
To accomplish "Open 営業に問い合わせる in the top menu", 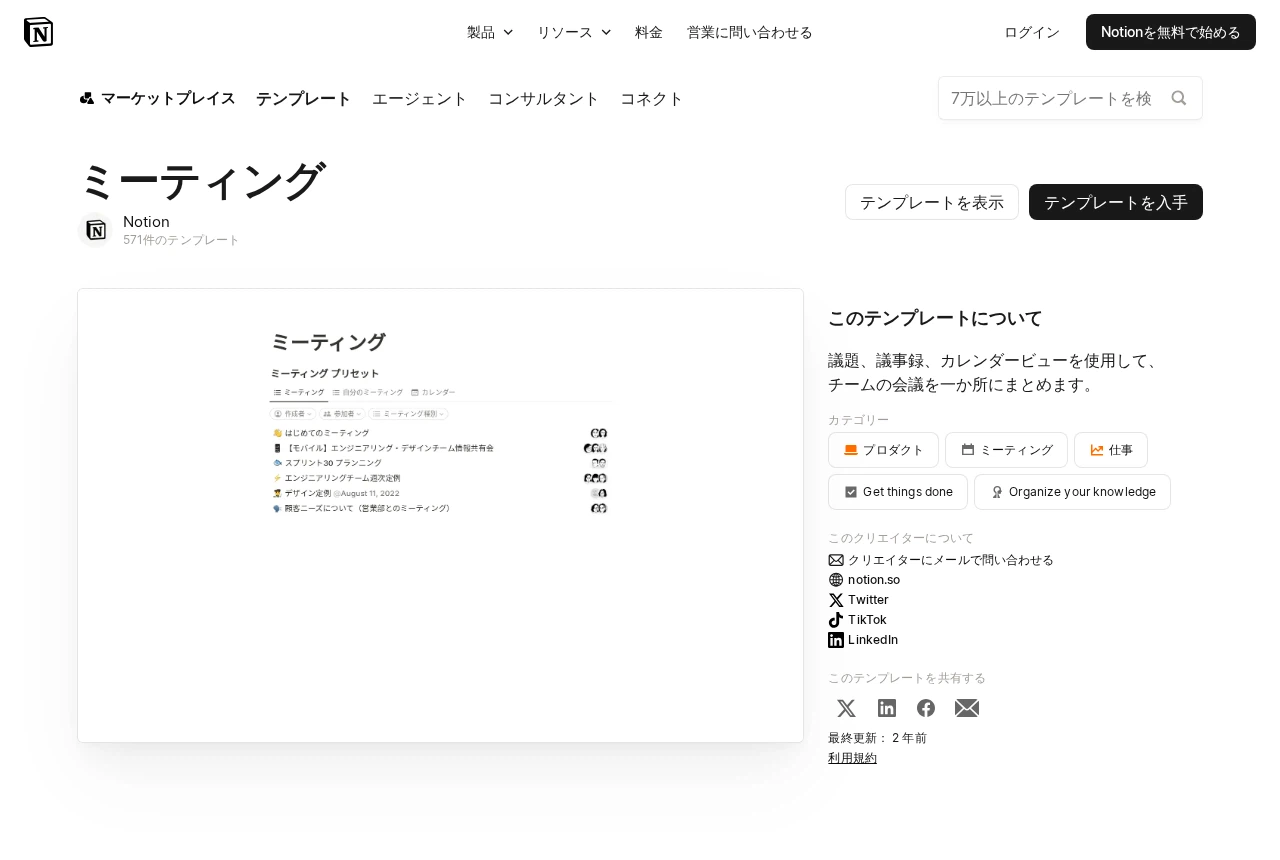I will tap(750, 32).
